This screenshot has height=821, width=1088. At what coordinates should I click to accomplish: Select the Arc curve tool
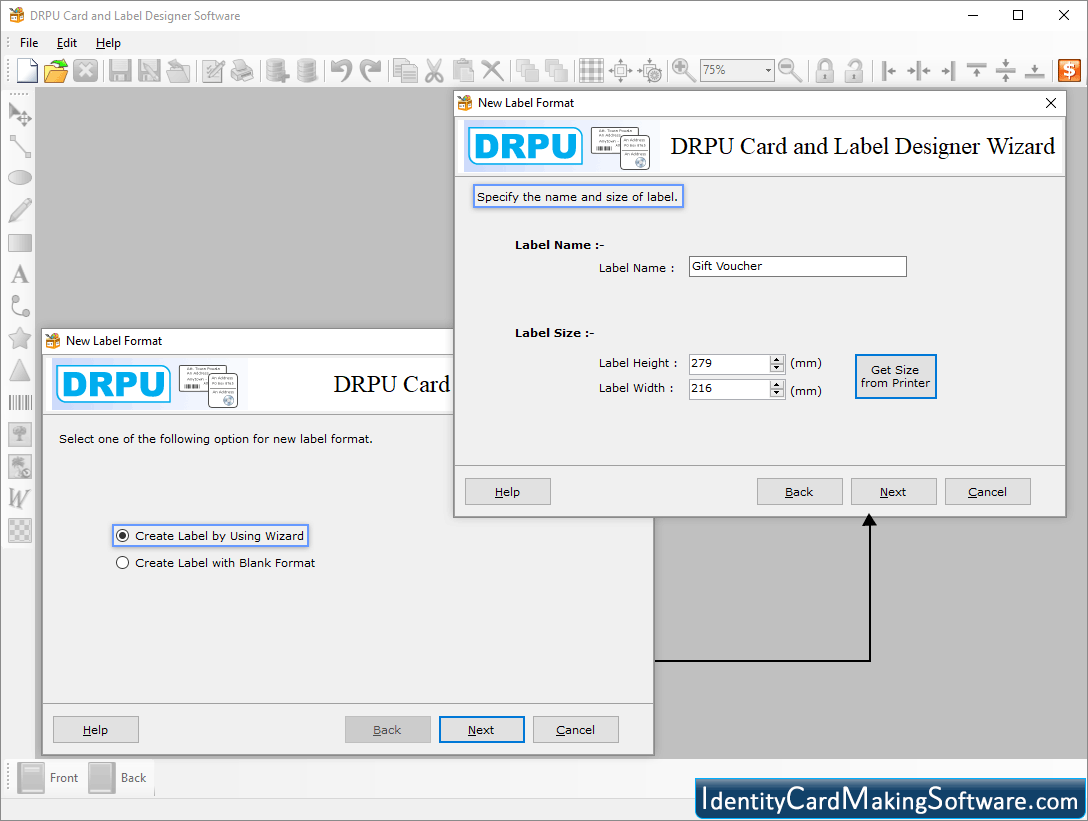coord(20,306)
